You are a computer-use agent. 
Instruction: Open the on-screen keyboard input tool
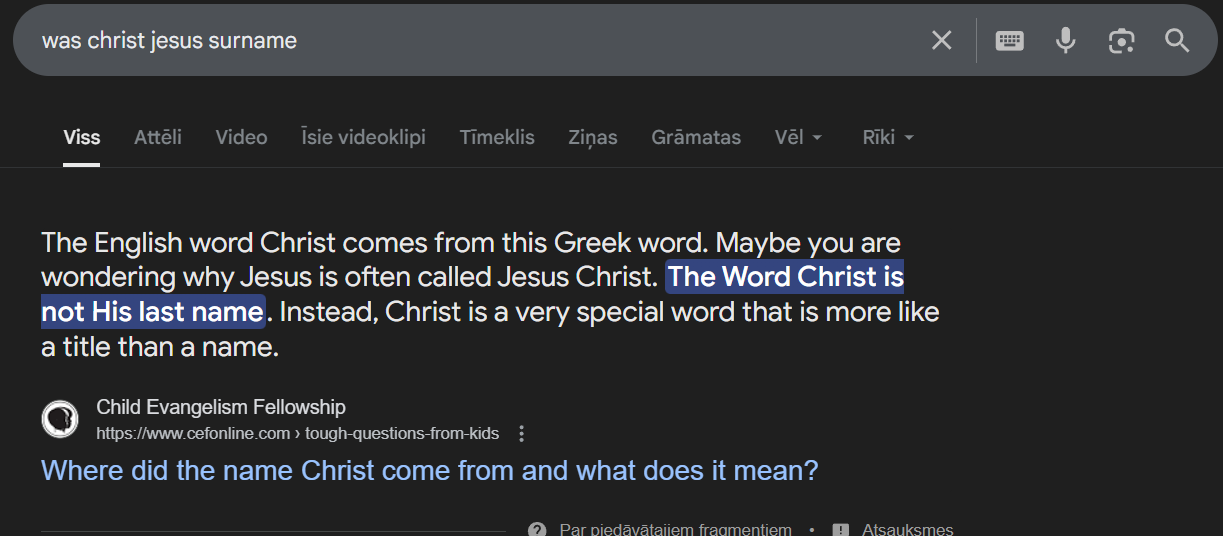1009,41
